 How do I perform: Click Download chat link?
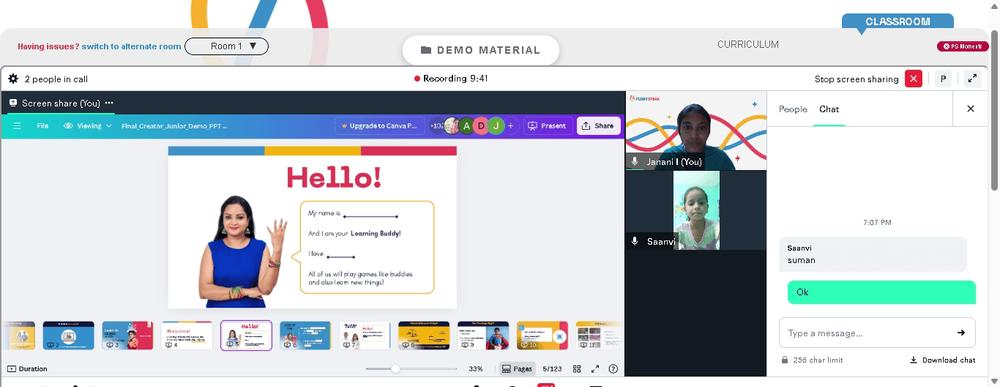943,360
